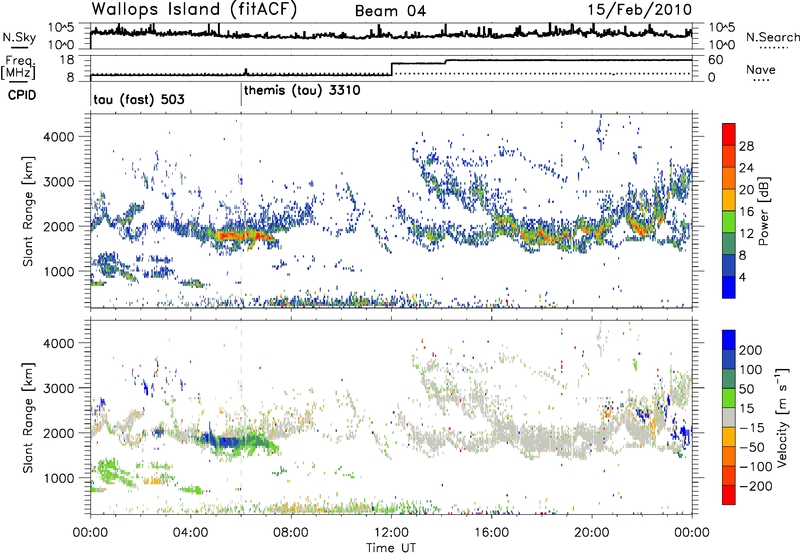
Task: Select the red bottom segment of Velocity bar
Action: click(729, 495)
